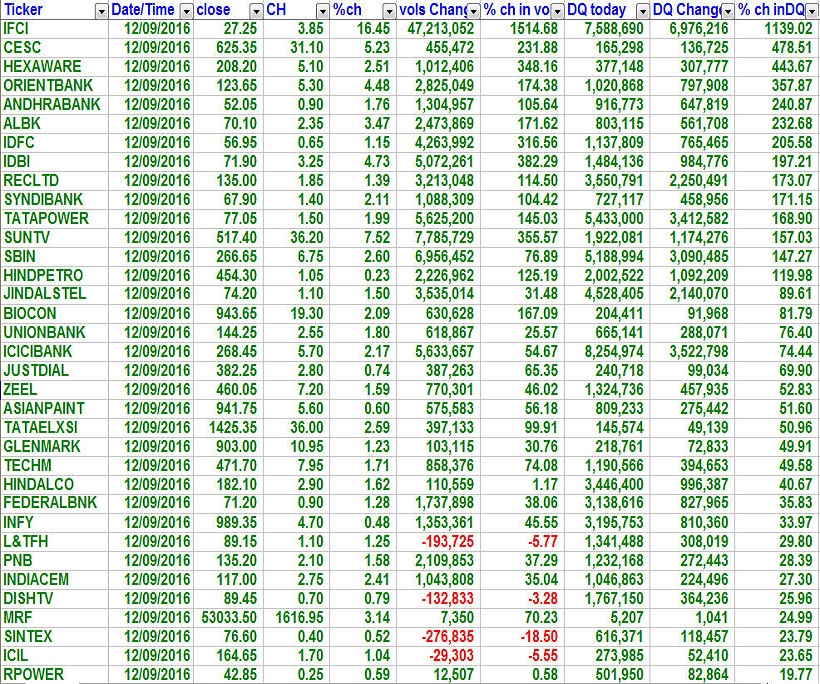The width and height of the screenshot is (820, 684).
Task: Open the DQ Change column filter dropdown
Action: point(728,10)
